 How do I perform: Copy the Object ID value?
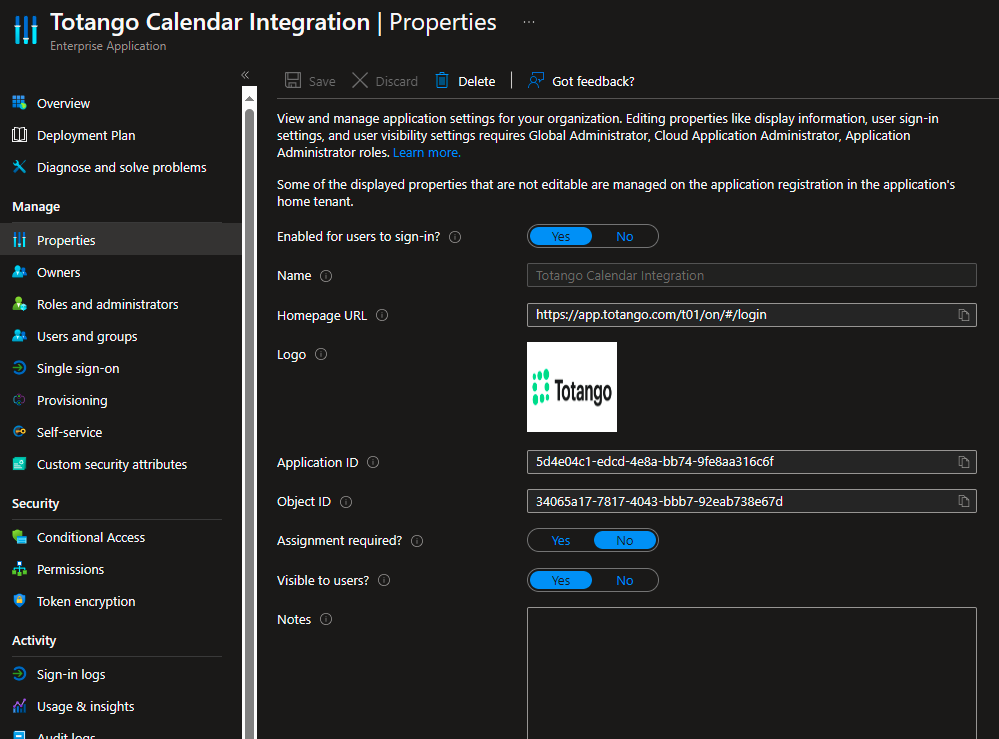(x=963, y=501)
